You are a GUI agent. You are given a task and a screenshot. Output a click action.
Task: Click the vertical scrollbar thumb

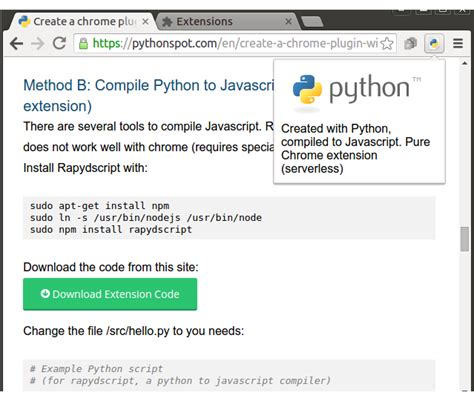pos(465,239)
